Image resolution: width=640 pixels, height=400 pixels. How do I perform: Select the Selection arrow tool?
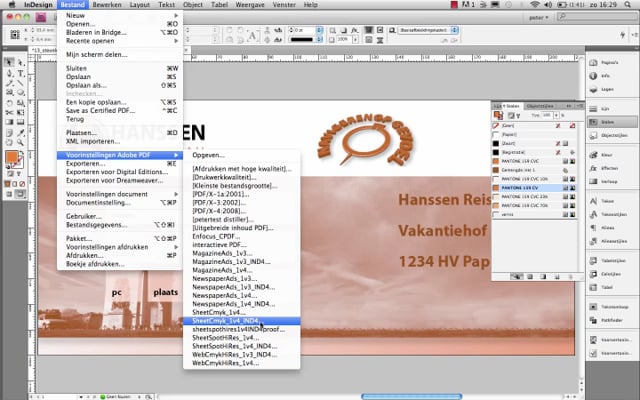[9, 62]
